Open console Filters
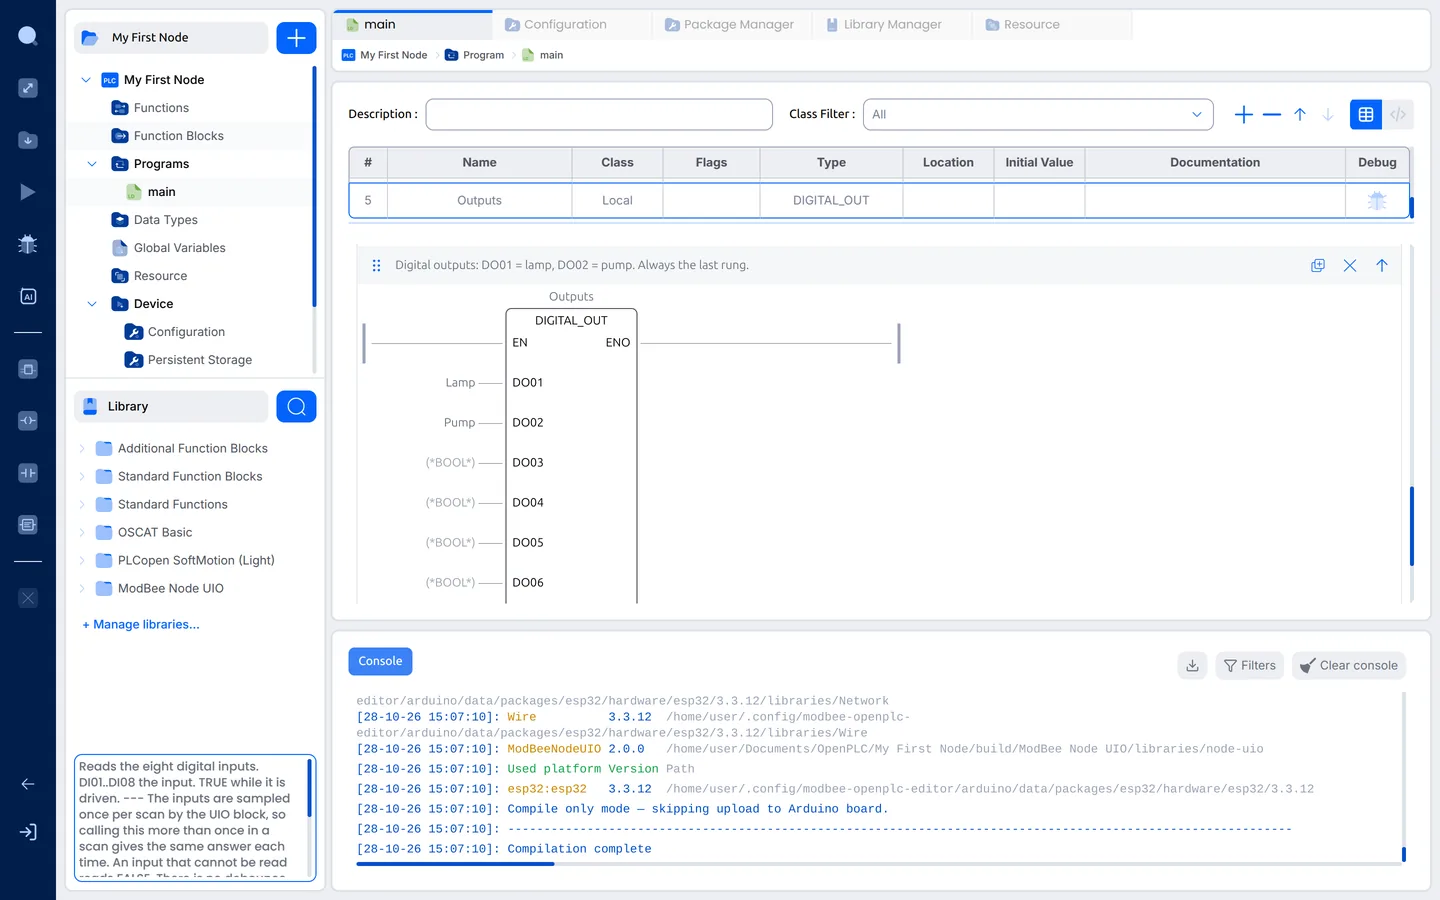 tap(1250, 665)
